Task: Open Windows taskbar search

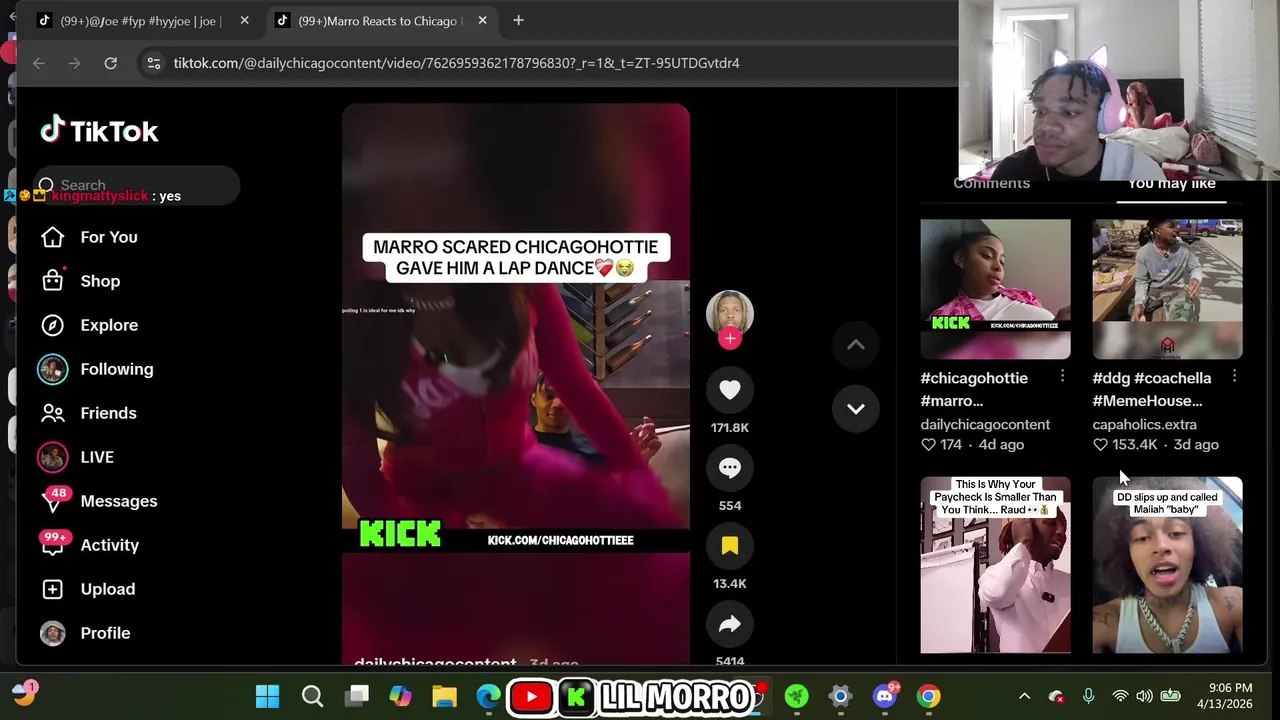Action: tap(312, 697)
